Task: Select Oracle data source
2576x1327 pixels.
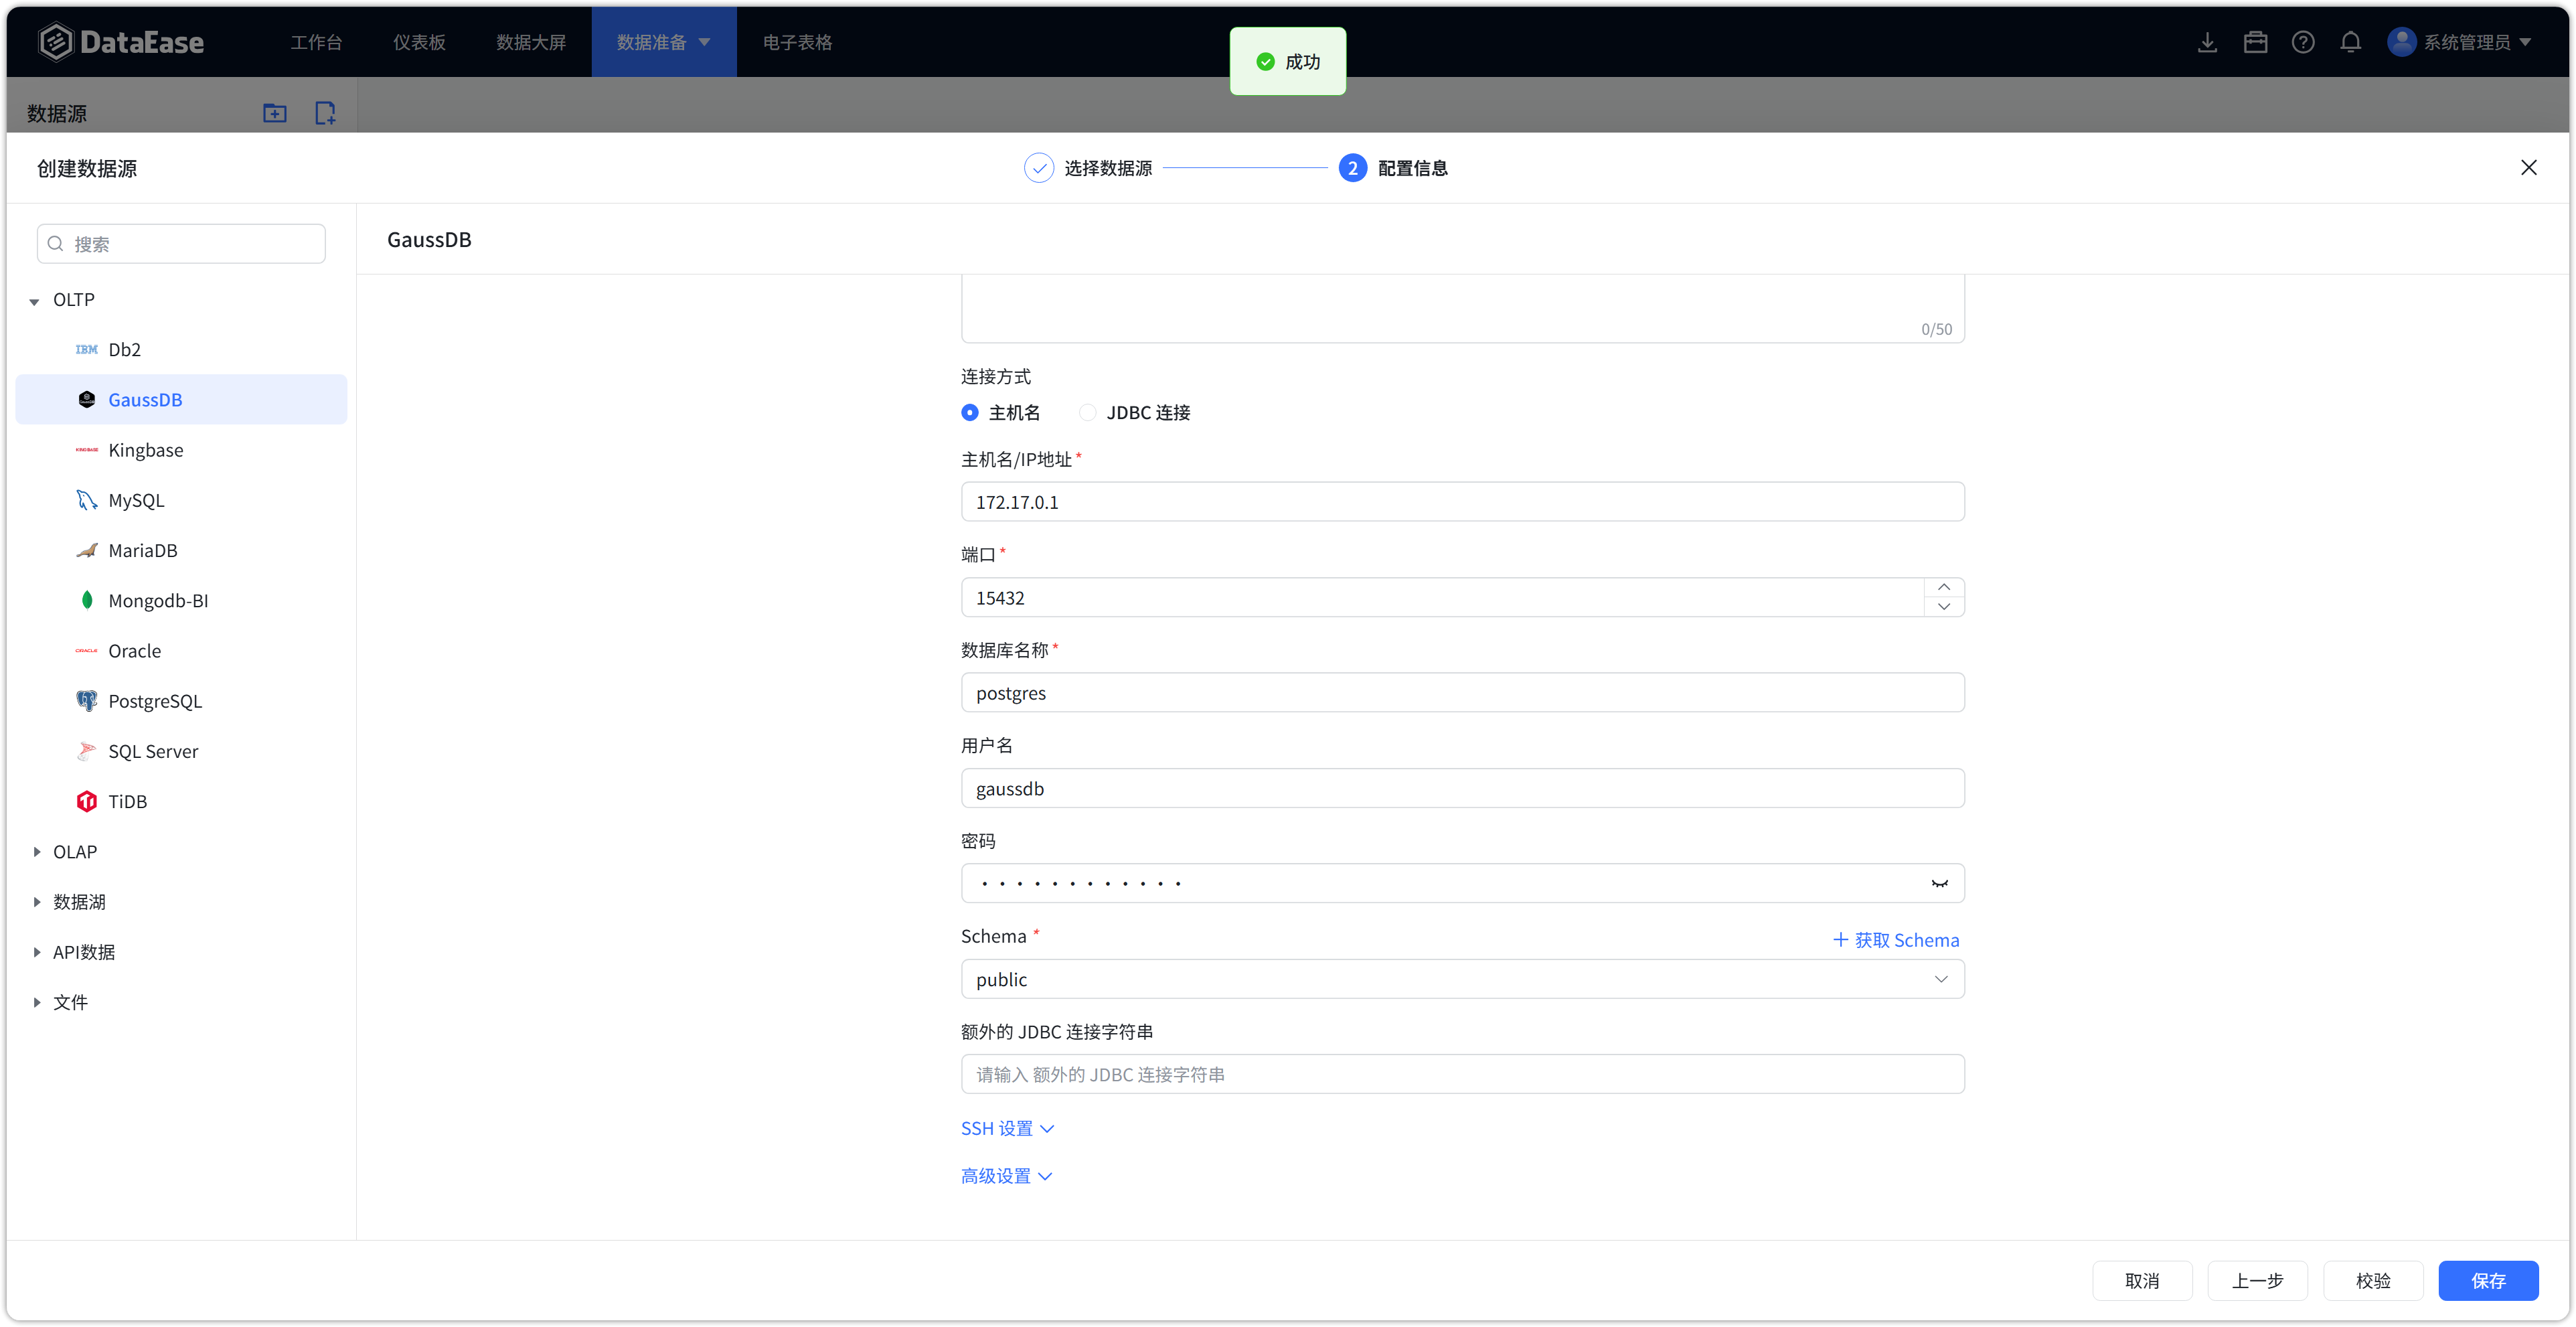Action: tap(181, 651)
